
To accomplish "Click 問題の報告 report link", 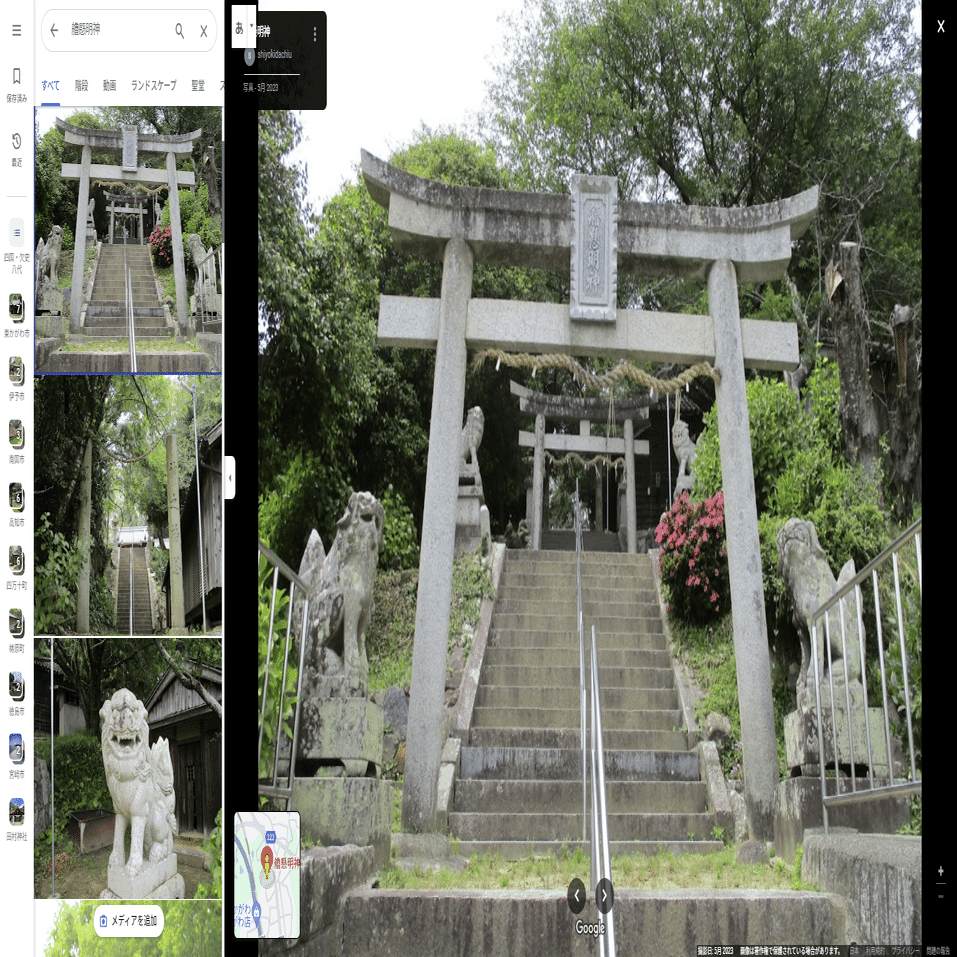I will pos(938,951).
